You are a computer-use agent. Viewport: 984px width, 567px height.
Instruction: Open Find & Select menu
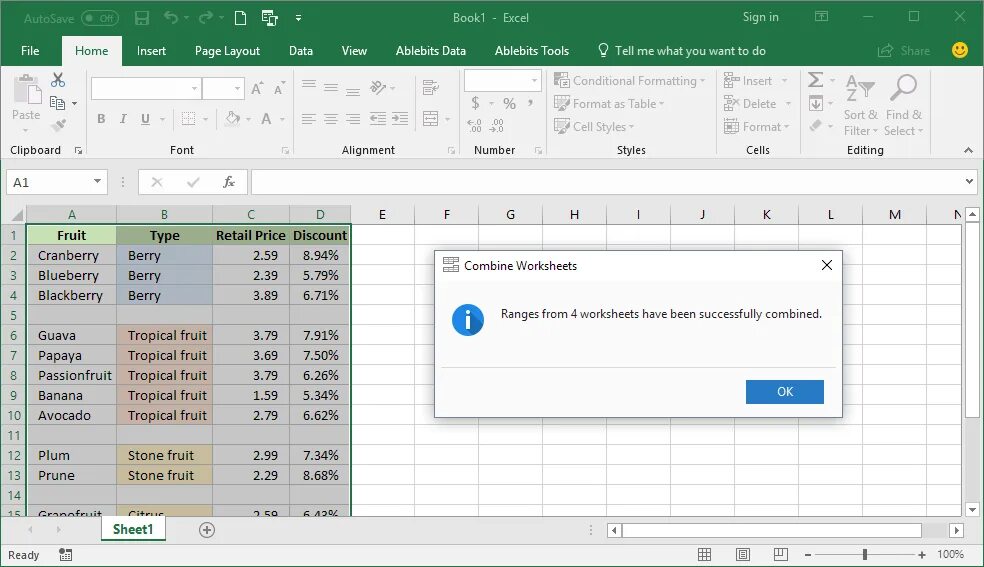click(x=904, y=105)
